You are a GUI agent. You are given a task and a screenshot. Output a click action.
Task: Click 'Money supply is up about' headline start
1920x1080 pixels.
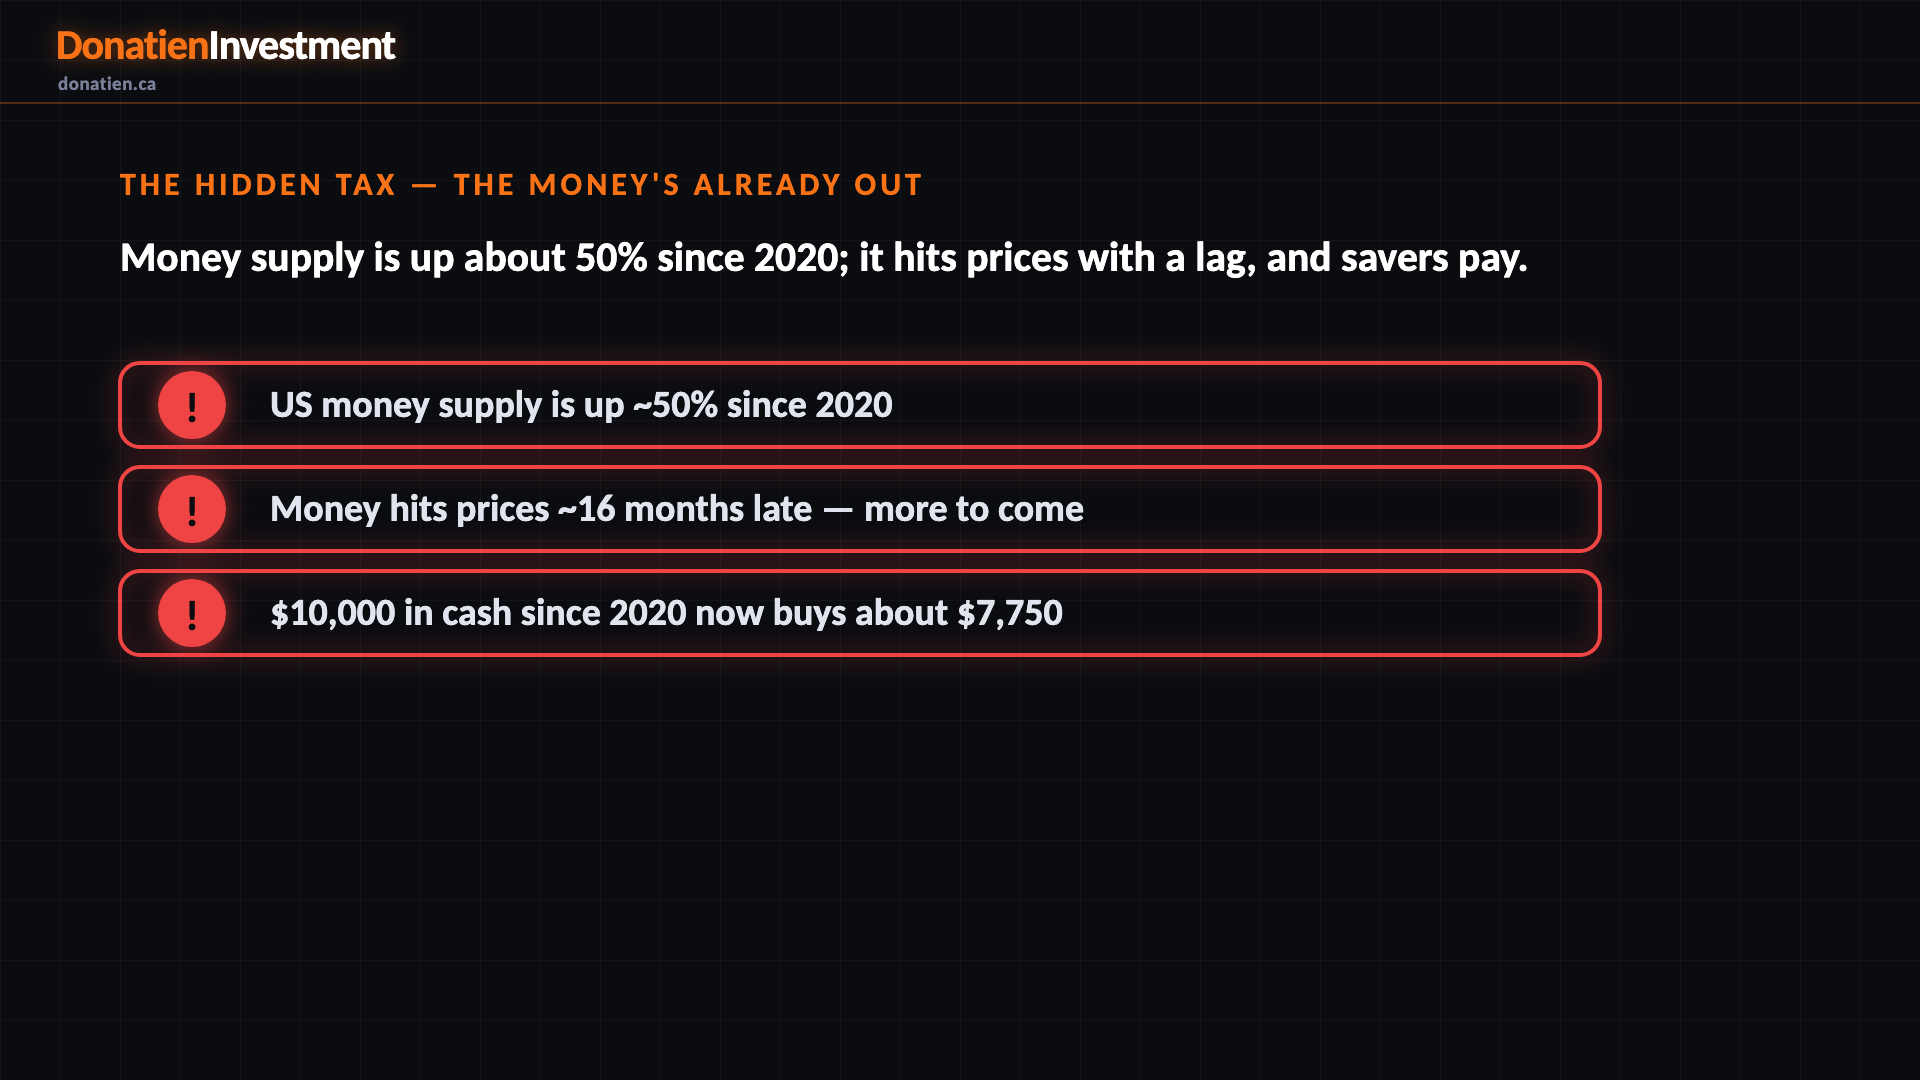pos(343,259)
